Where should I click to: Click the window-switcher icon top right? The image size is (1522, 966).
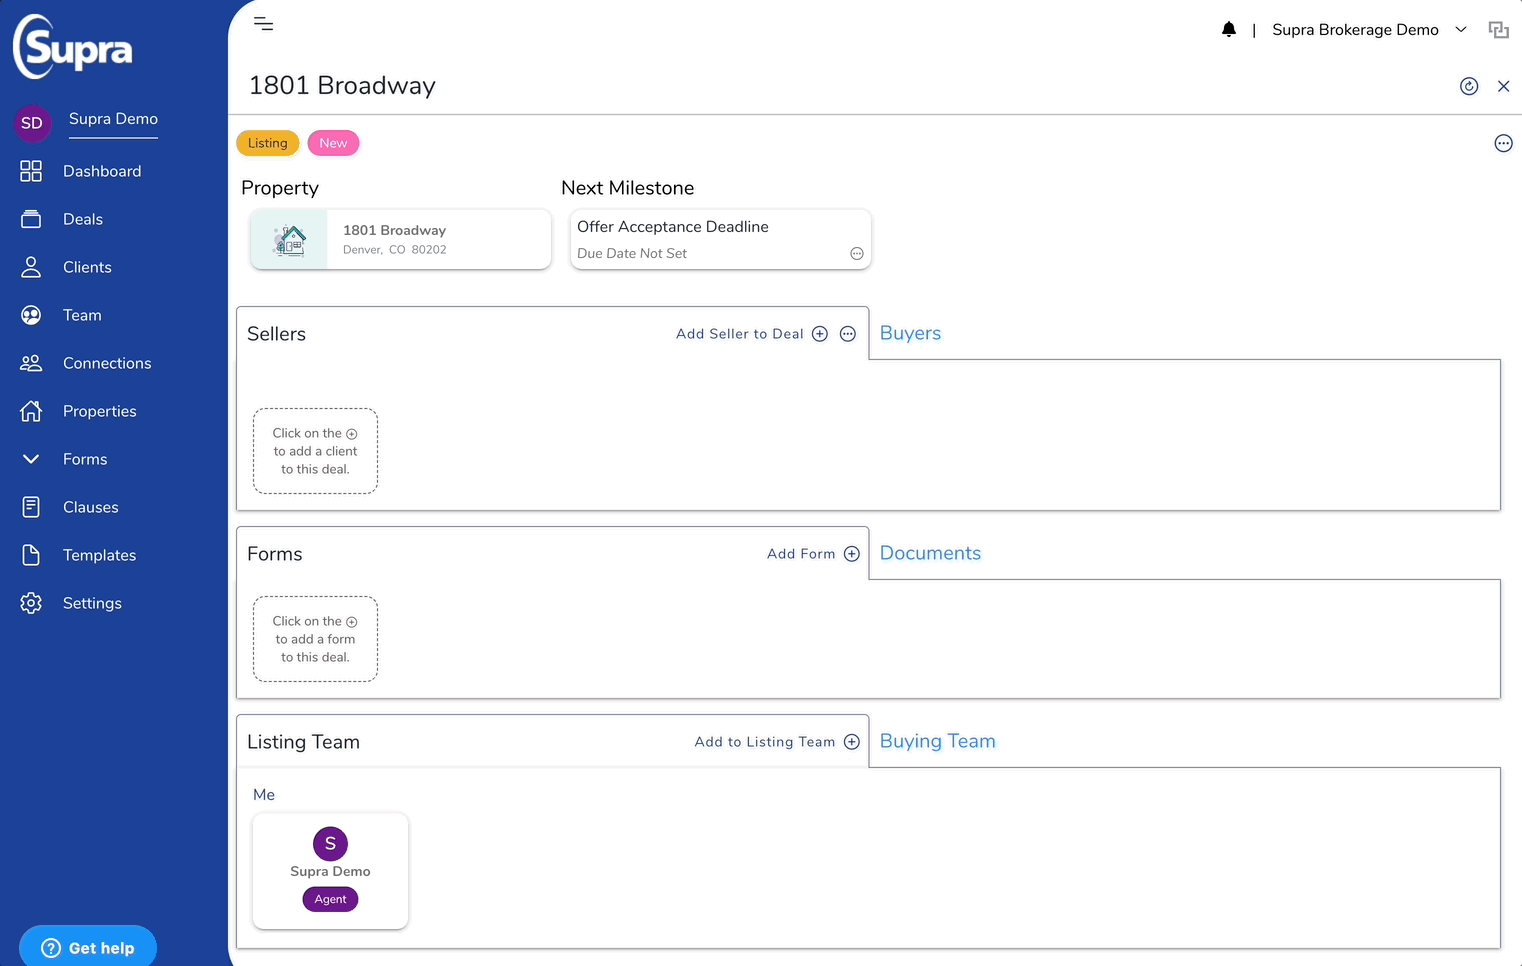(1498, 29)
